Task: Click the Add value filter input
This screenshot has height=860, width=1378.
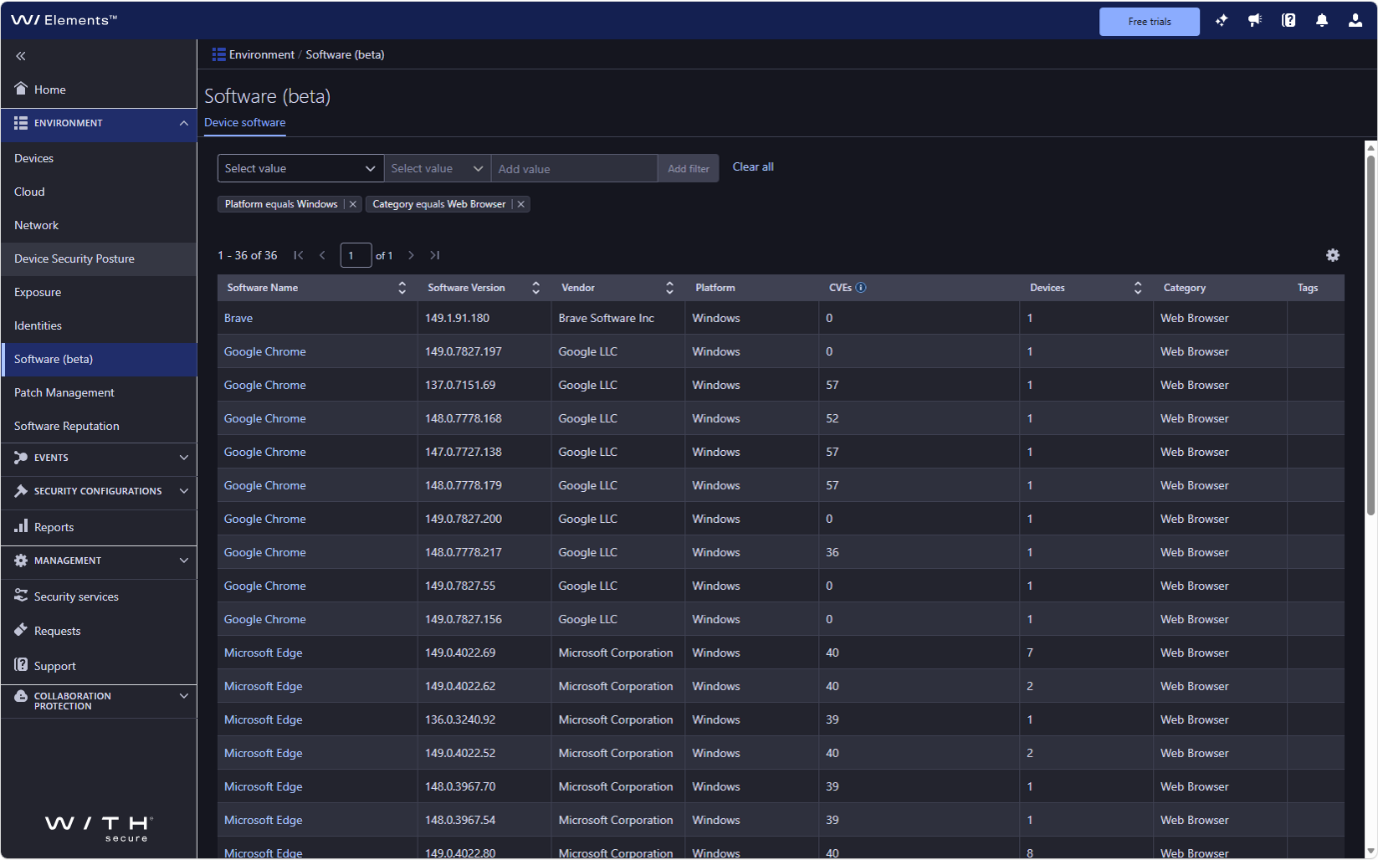Action: pos(574,168)
